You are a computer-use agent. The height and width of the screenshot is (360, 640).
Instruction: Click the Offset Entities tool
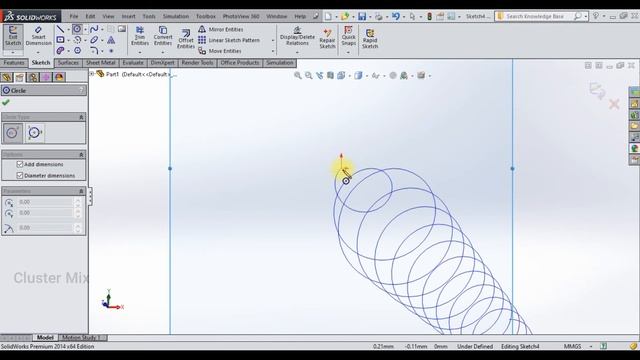[186, 39]
